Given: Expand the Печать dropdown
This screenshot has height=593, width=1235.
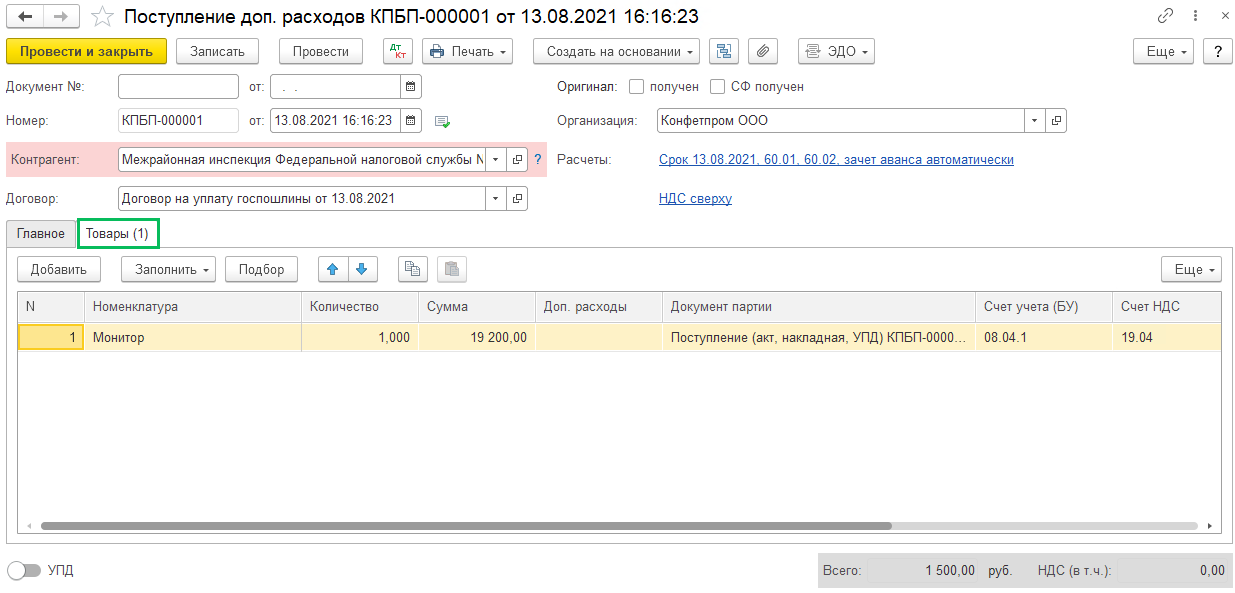Looking at the screenshot, I should click(x=467, y=51).
